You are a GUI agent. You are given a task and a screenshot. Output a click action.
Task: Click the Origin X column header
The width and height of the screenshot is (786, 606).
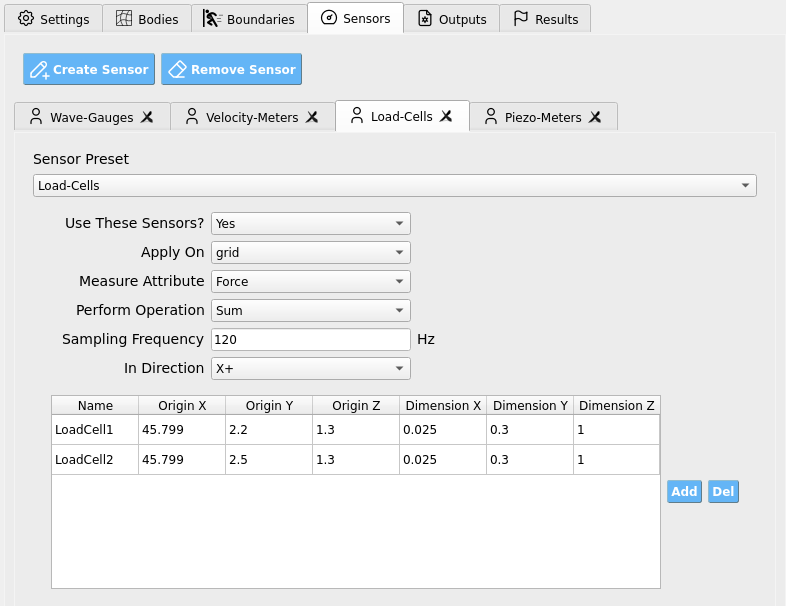point(182,406)
